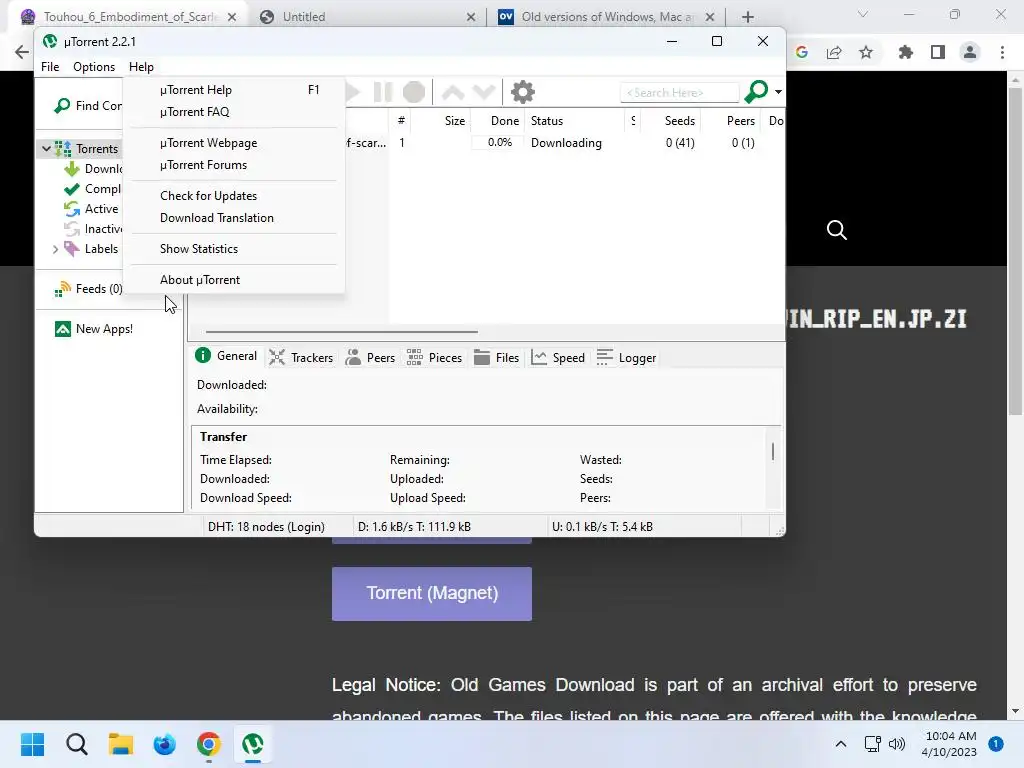
Task: Switch to the Pieces tab
Action: coord(434,357)
